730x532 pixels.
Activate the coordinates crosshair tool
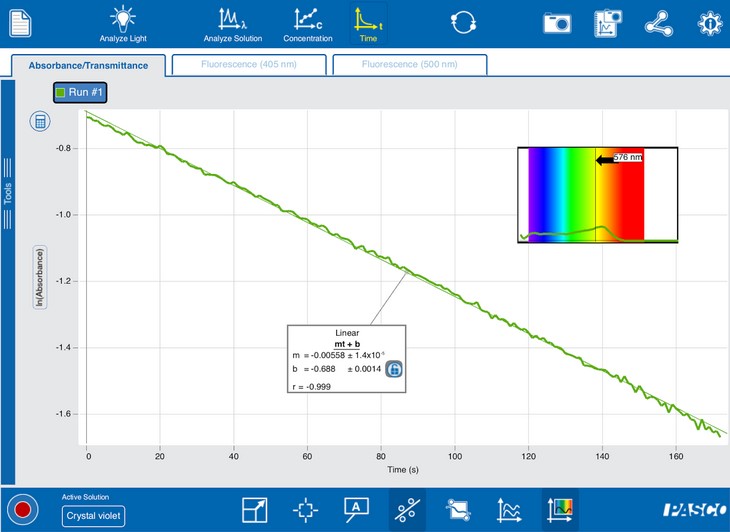305,510
